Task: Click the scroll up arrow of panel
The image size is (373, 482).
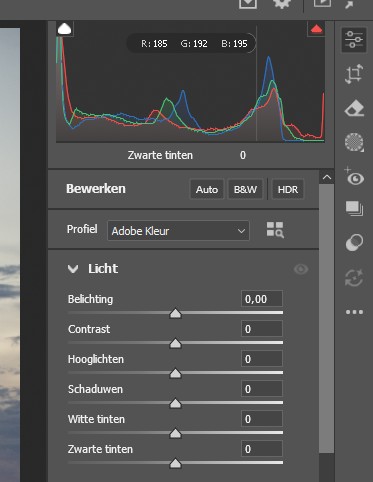Action: pyautogui.click(x=327, y=178)
